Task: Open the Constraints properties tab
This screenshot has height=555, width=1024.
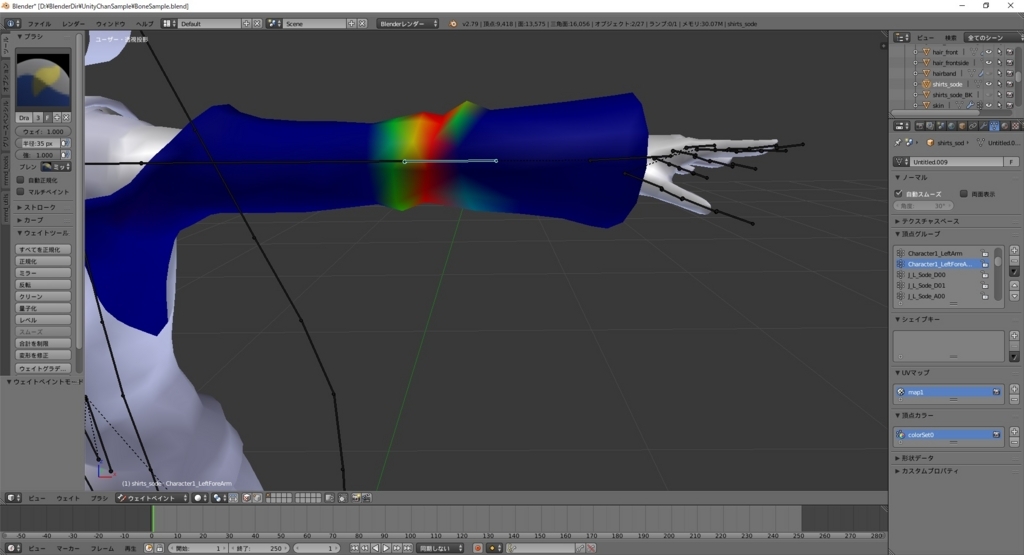Action: 972,126
